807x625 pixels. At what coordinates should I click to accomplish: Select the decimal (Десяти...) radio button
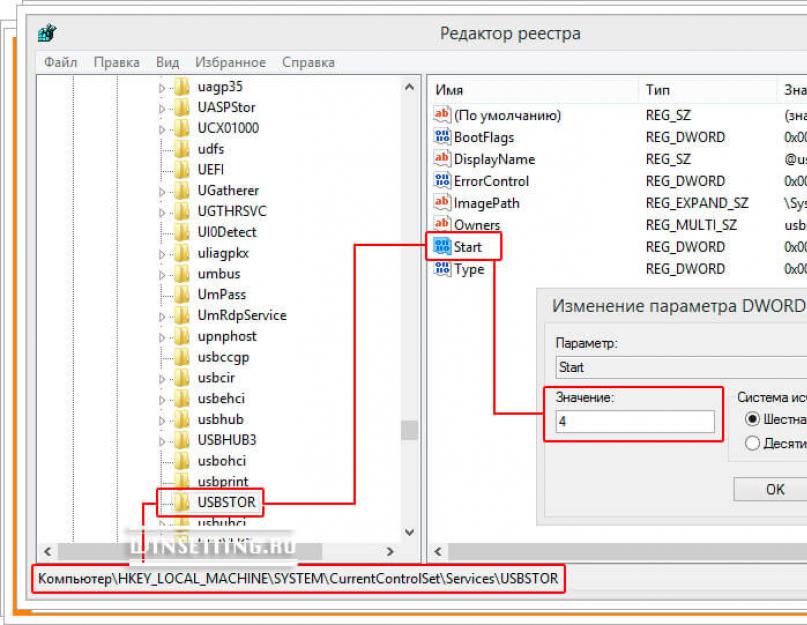click(752, 443)
